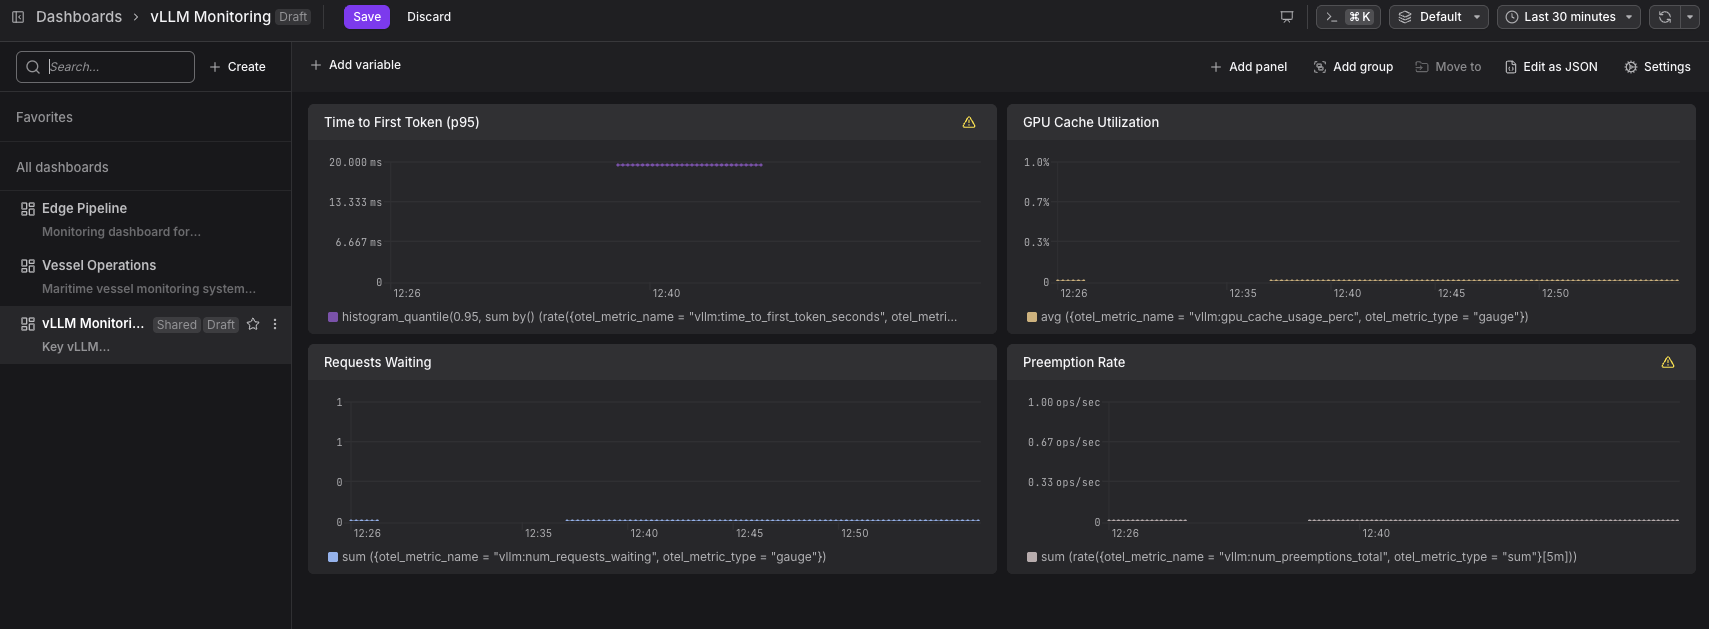Toggle the sidebar panel icon beside Dashboards
The image size is (1709, 629).
(x=18, y=17)
